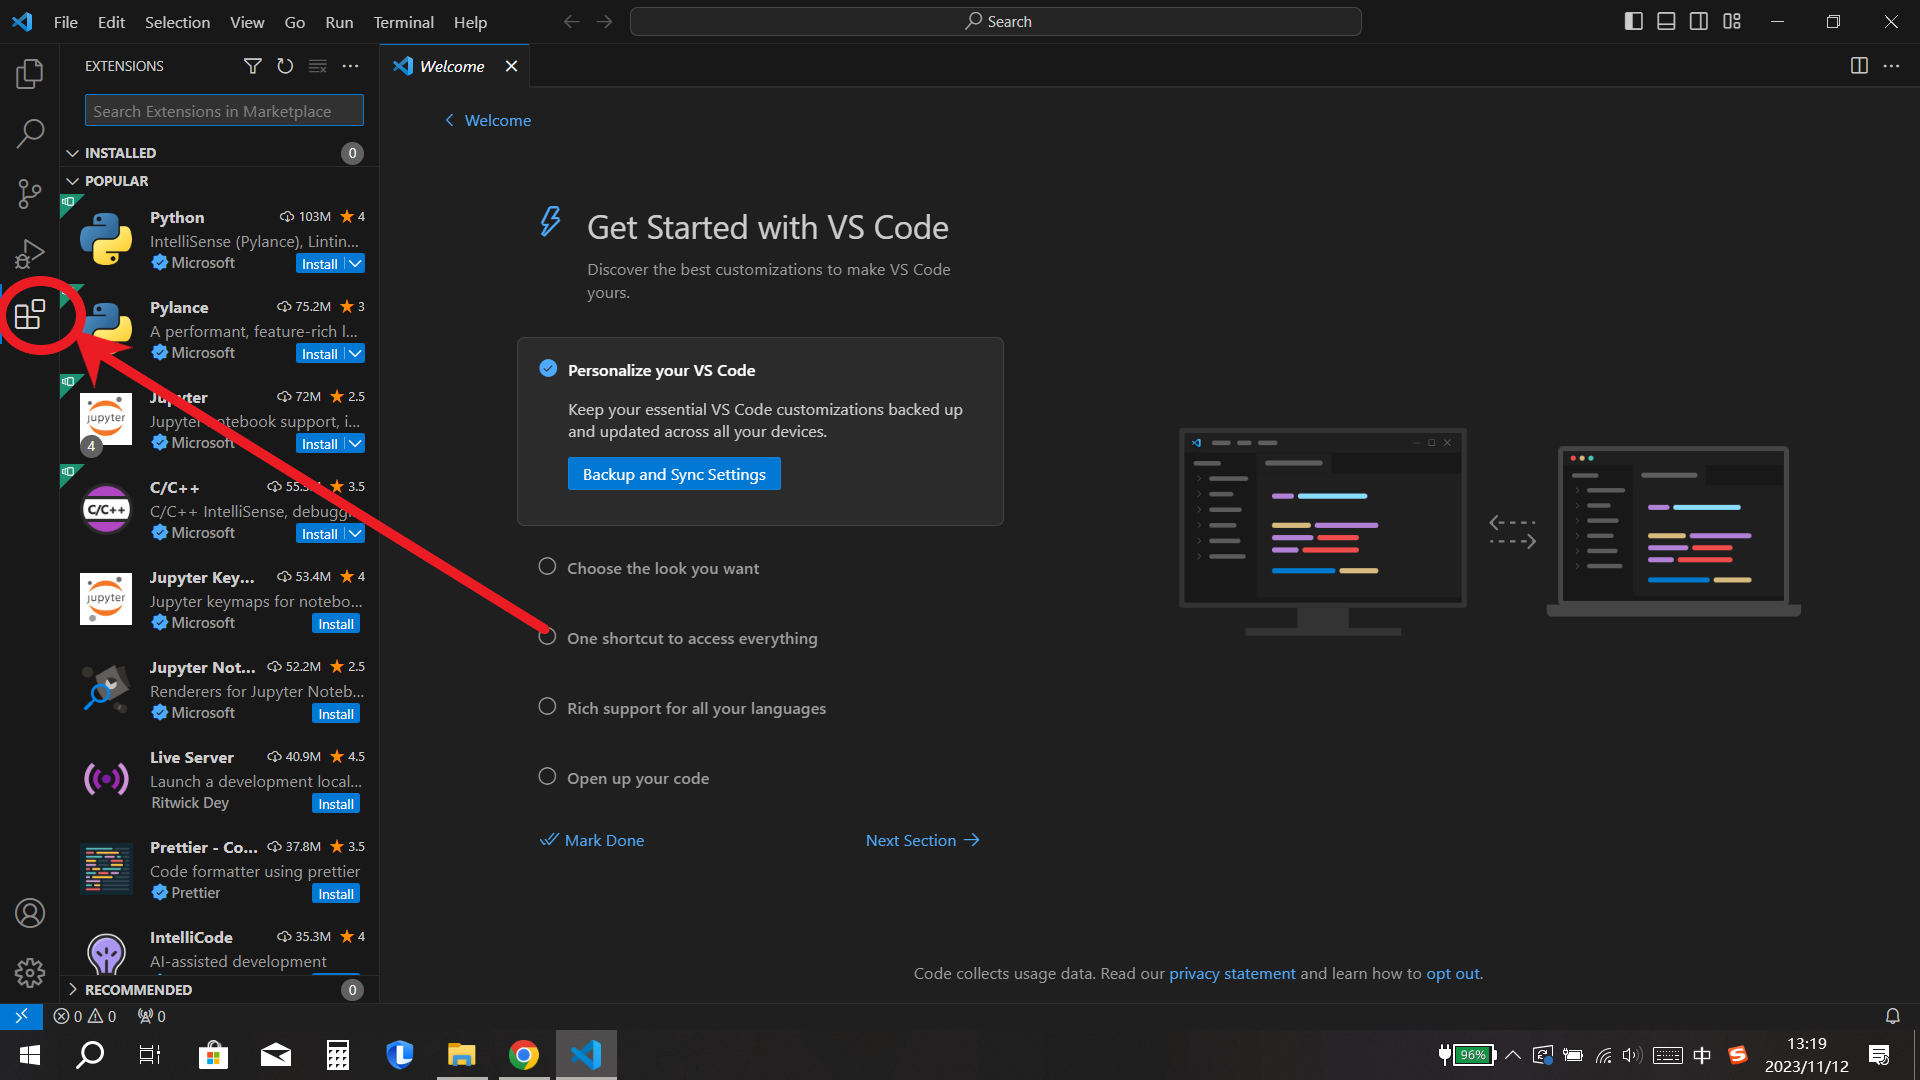Screen dimensions: 1920x1080
Task: Go to Next Section
Action: (922, 840)
